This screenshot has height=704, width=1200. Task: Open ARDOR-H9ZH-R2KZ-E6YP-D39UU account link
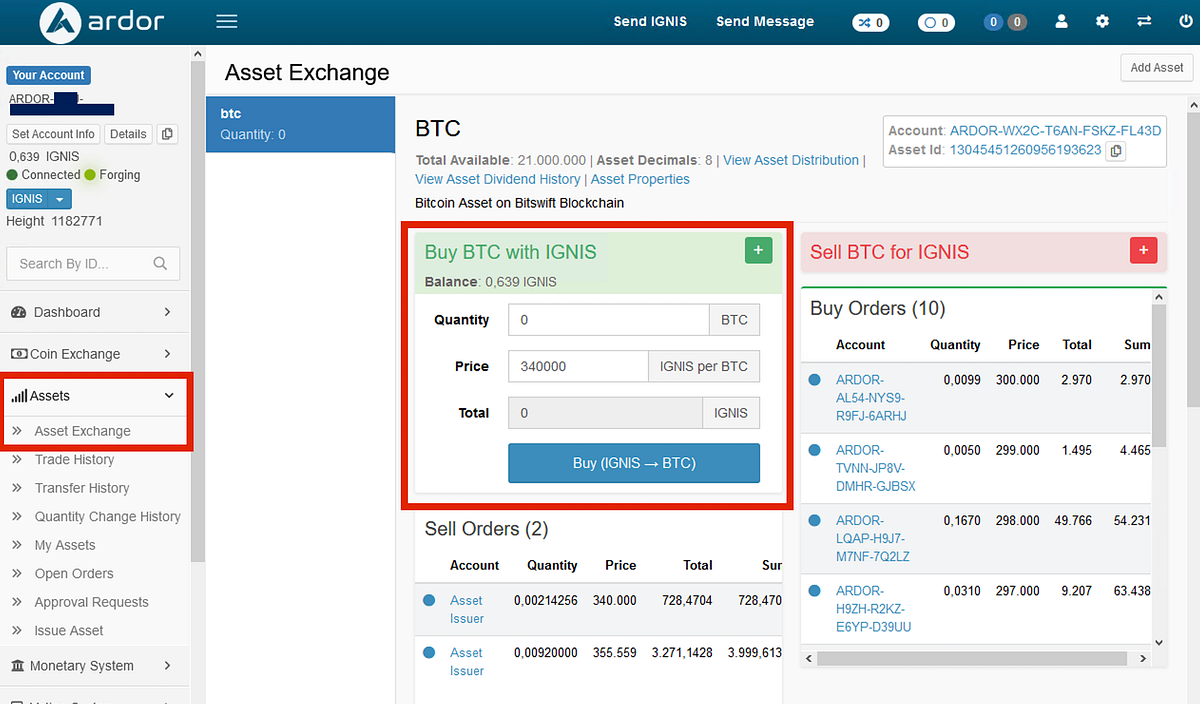point(874,608)
